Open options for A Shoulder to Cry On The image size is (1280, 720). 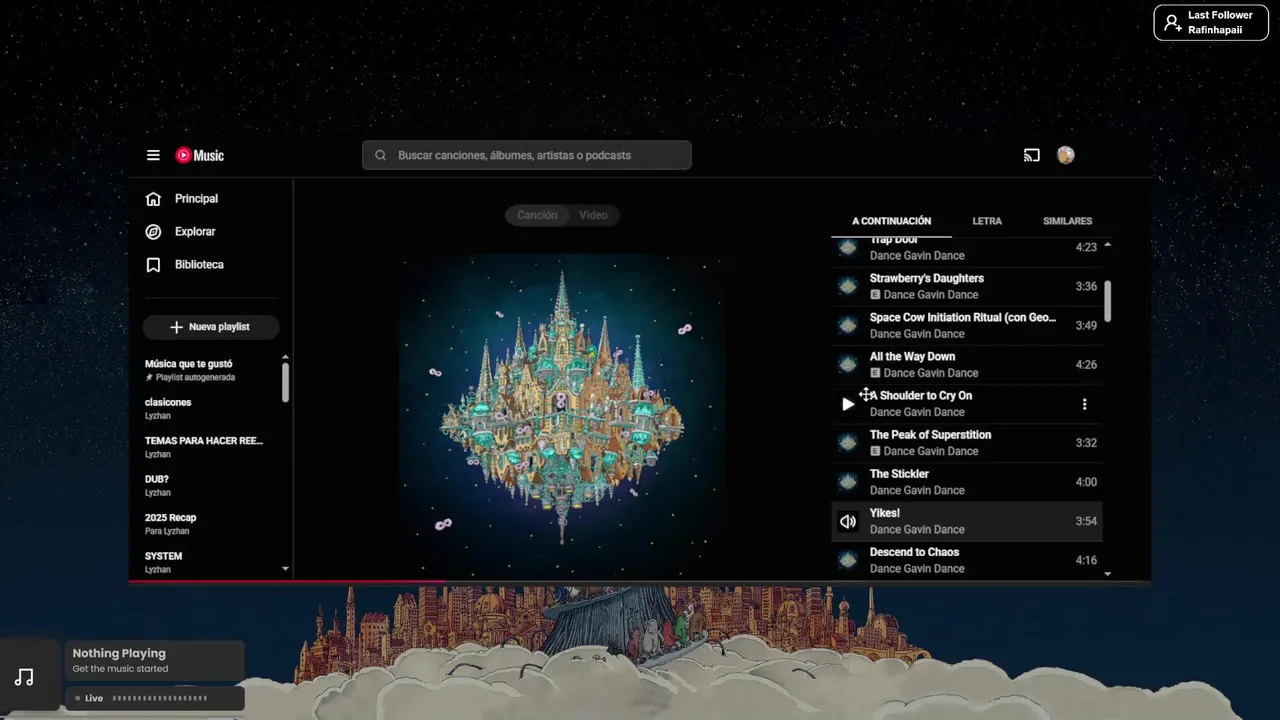tap(1084, 404)
